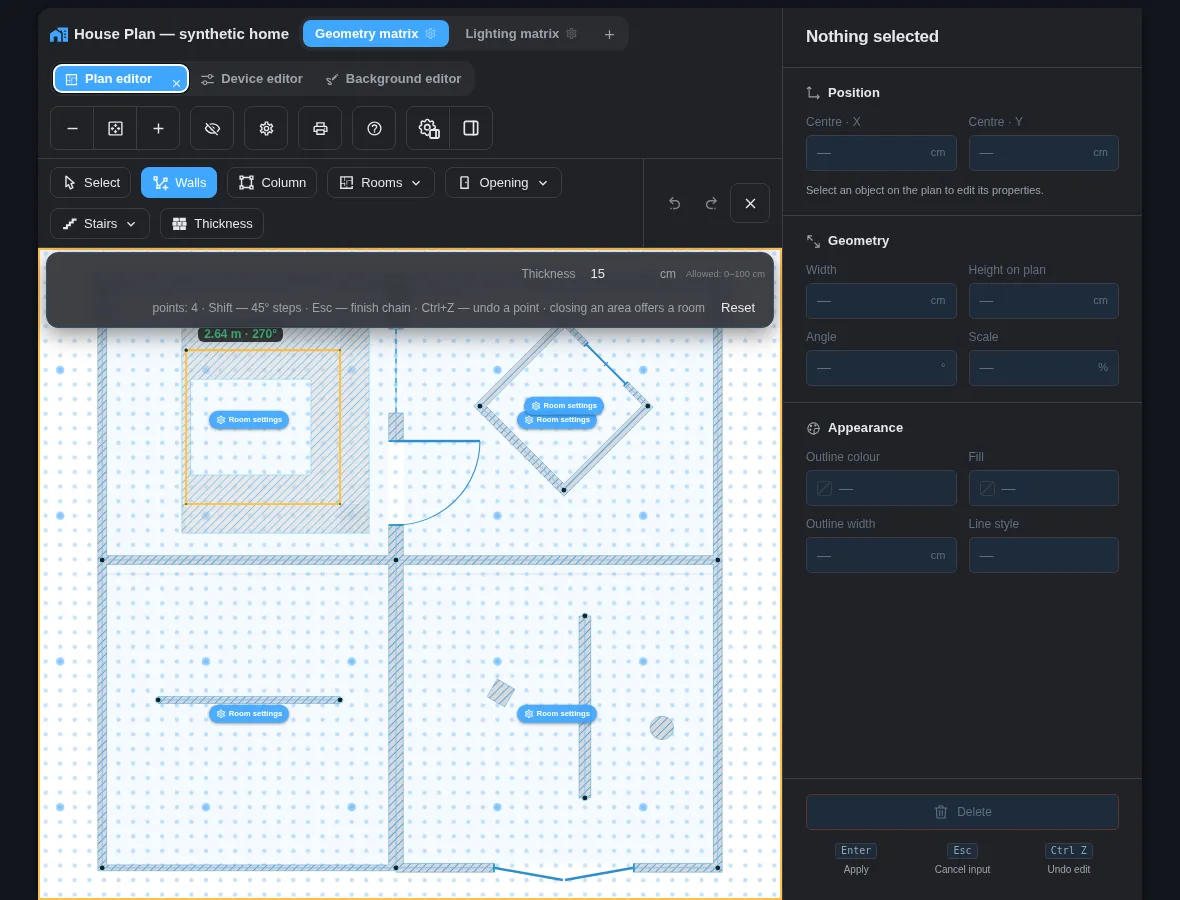
Task: Expand the Stairs dropdown
Action: [x=100, y=223]
